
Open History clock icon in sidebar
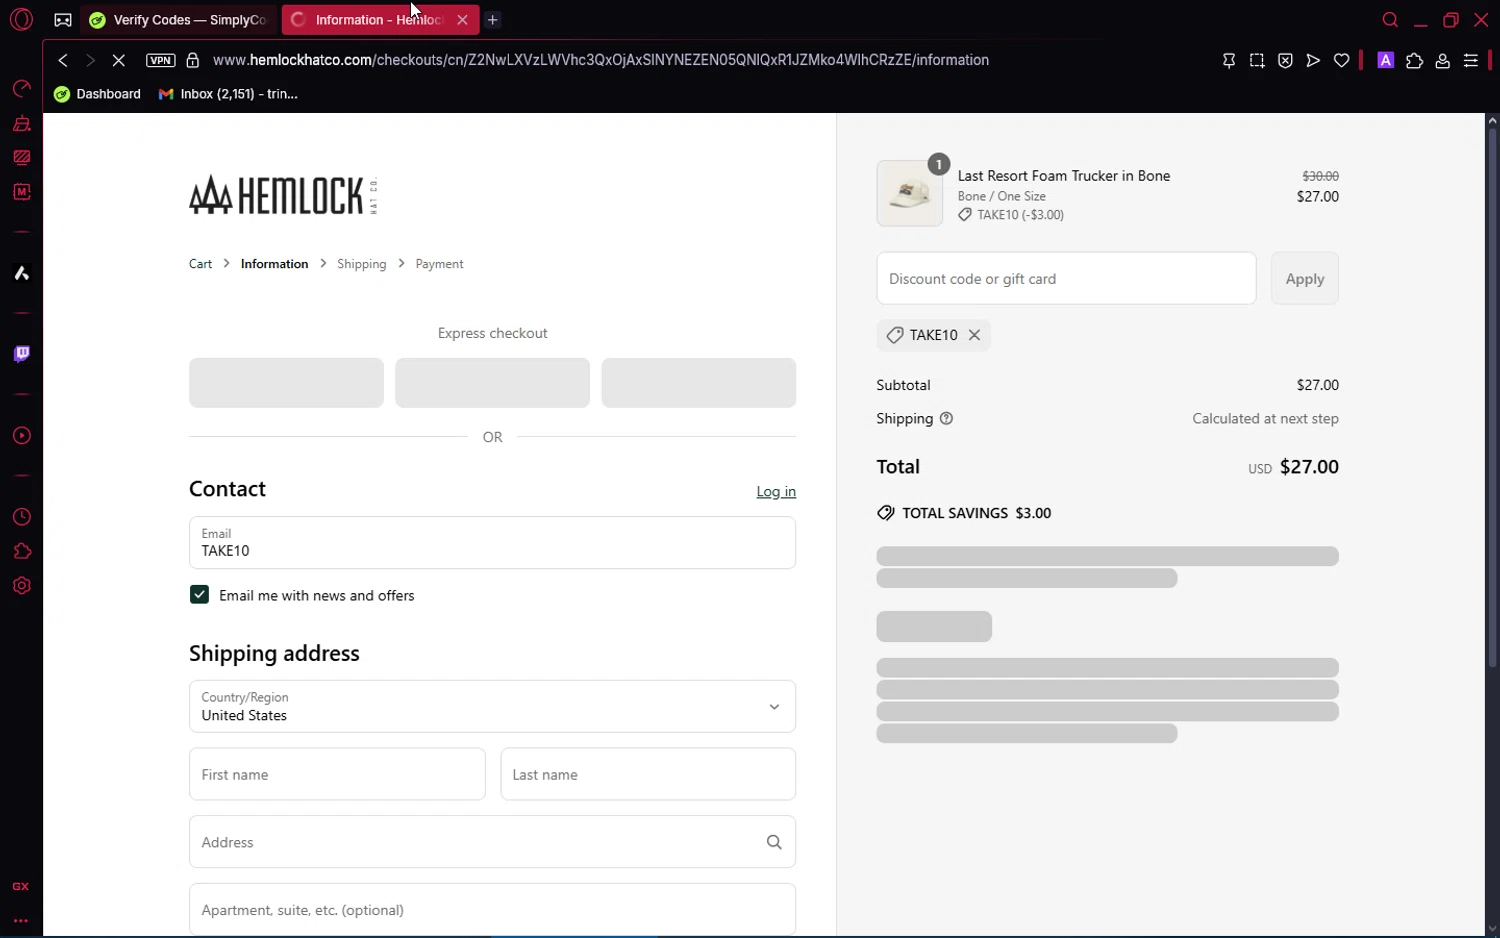coord(21,517)
